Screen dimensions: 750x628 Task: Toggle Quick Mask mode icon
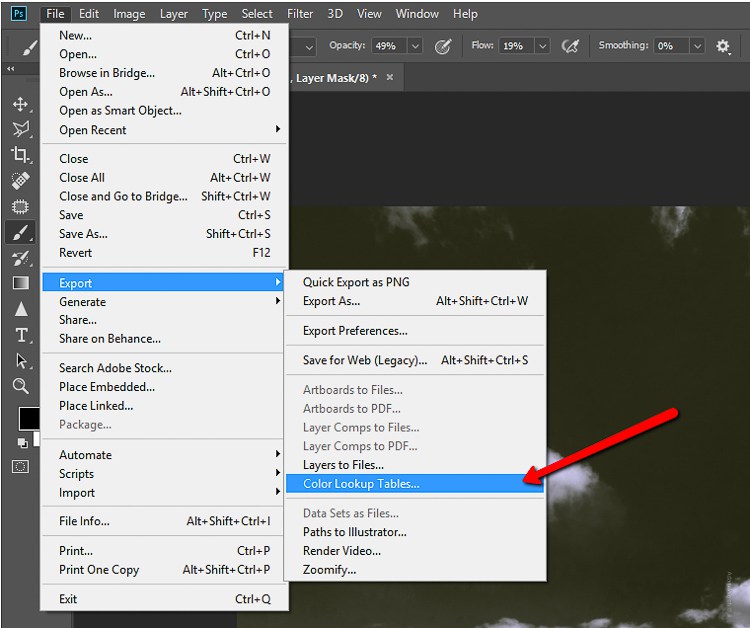21,466
